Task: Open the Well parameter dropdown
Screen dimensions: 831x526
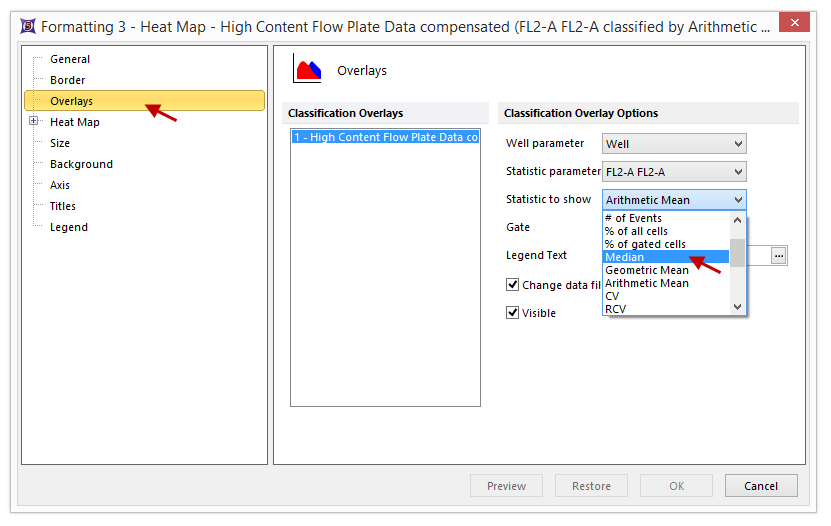Action: click(674, 144)
